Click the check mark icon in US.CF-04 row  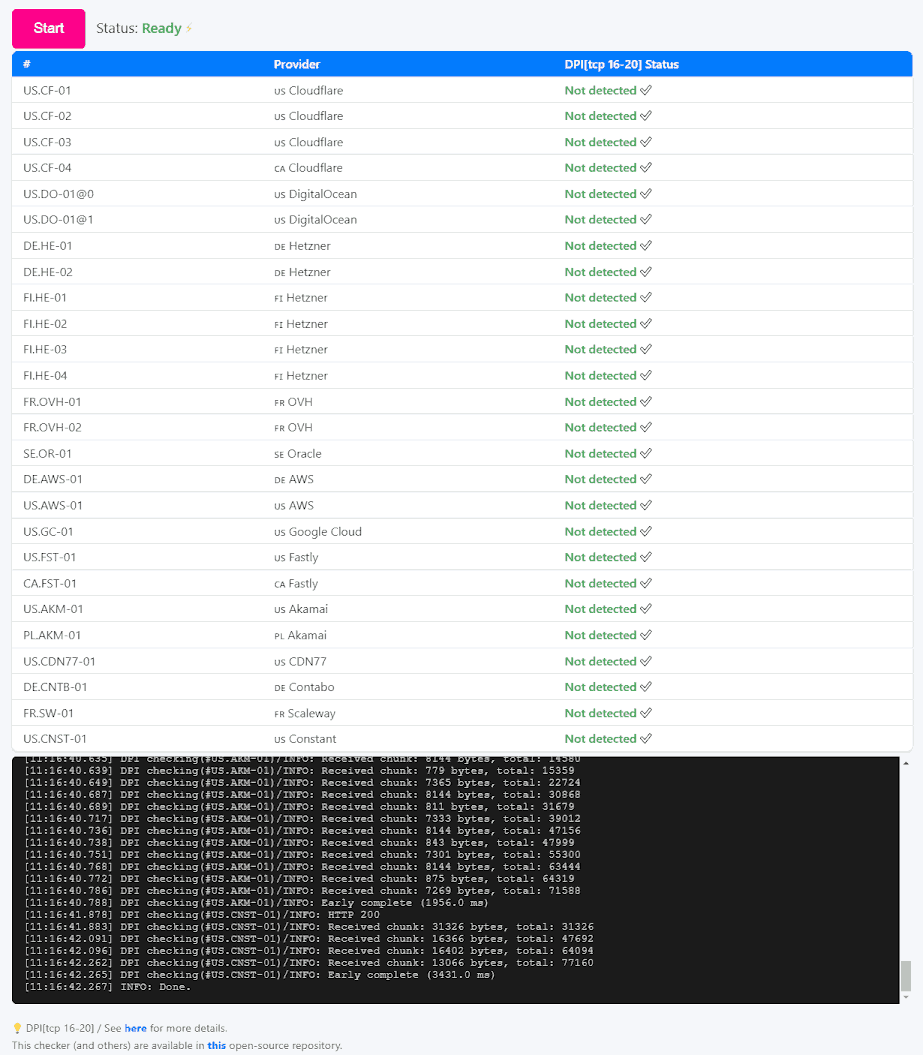(x=646, y=168)
